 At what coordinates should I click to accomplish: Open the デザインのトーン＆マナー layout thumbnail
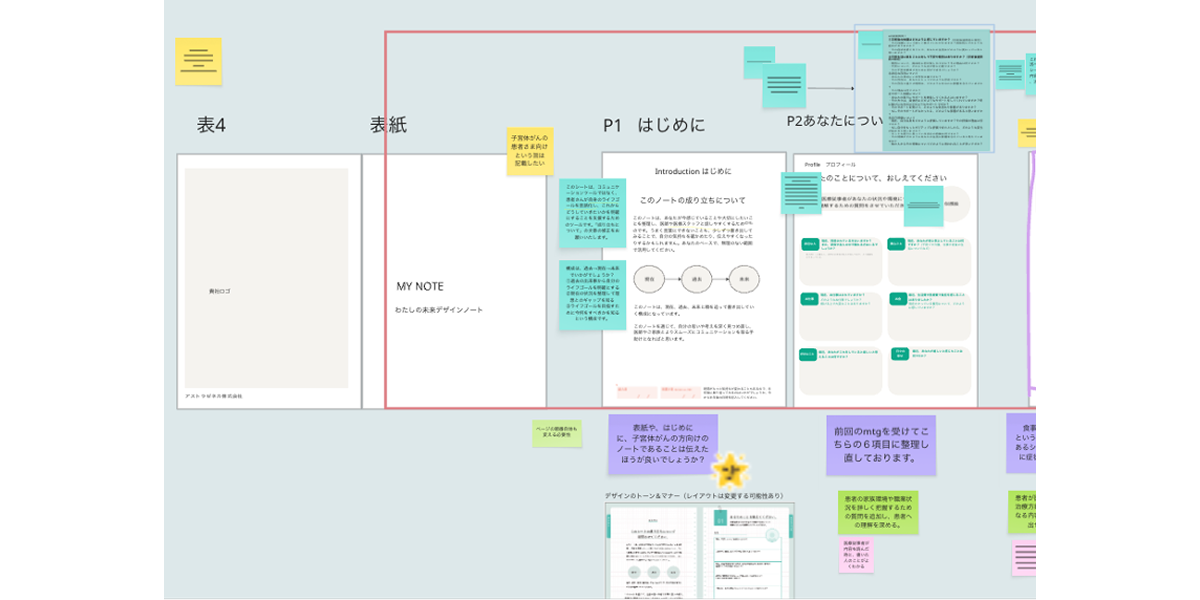pos(699,551)
